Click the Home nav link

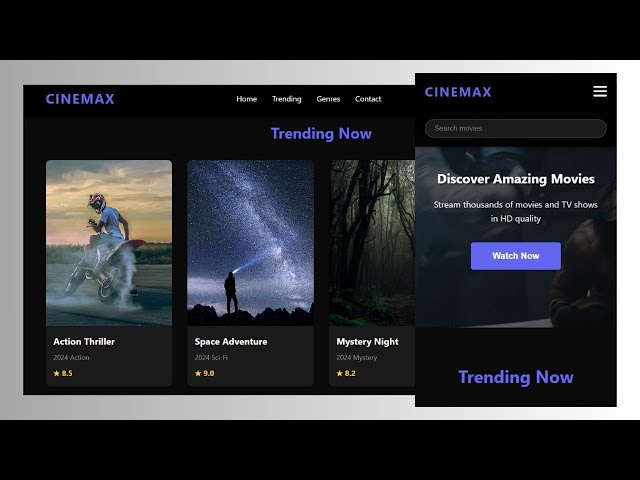coord(247,99)
